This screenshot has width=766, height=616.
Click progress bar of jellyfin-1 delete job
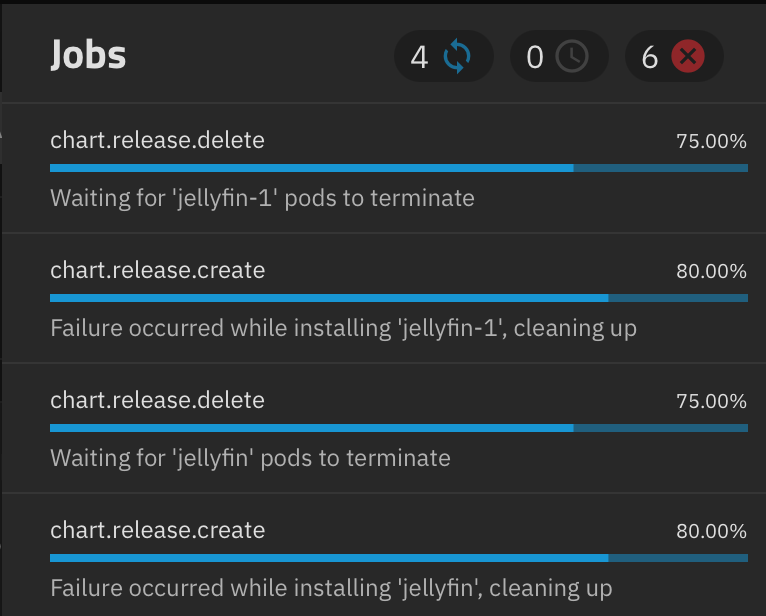[x=399, y=168]
